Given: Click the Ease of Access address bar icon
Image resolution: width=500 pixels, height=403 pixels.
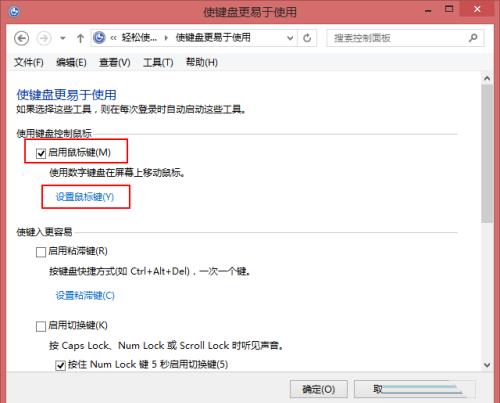Looking at the screenshot, I should coord(99,38).
